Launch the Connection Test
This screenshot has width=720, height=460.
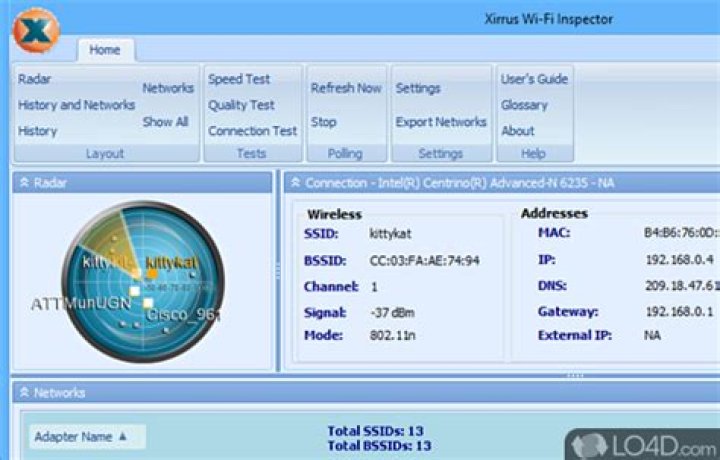[253, 131]
